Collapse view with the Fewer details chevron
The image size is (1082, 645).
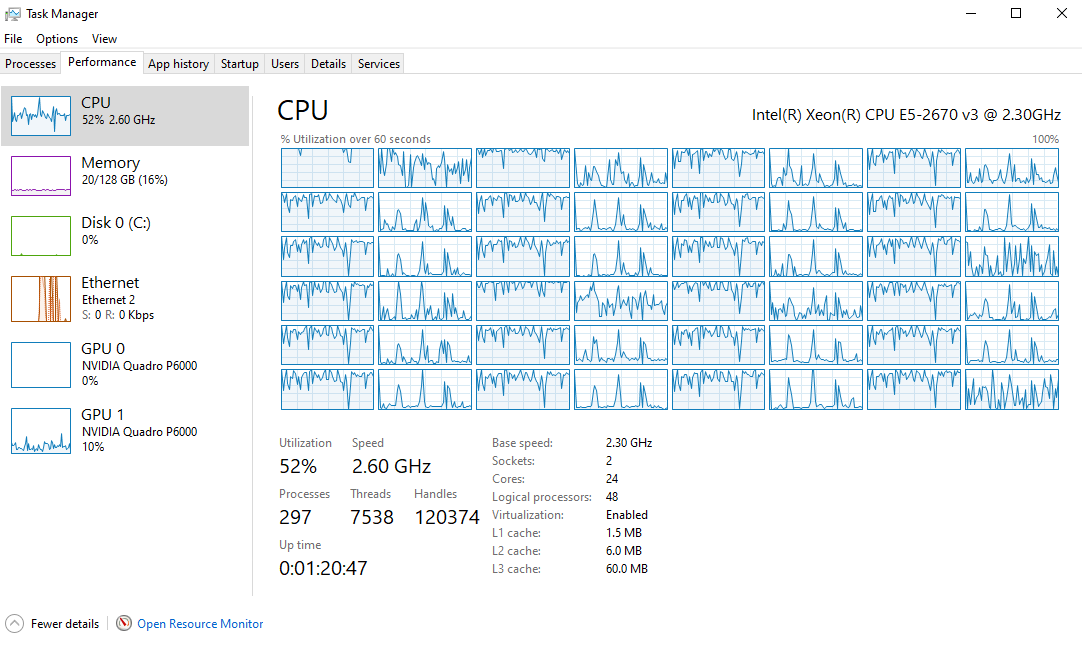click(14, 623)
